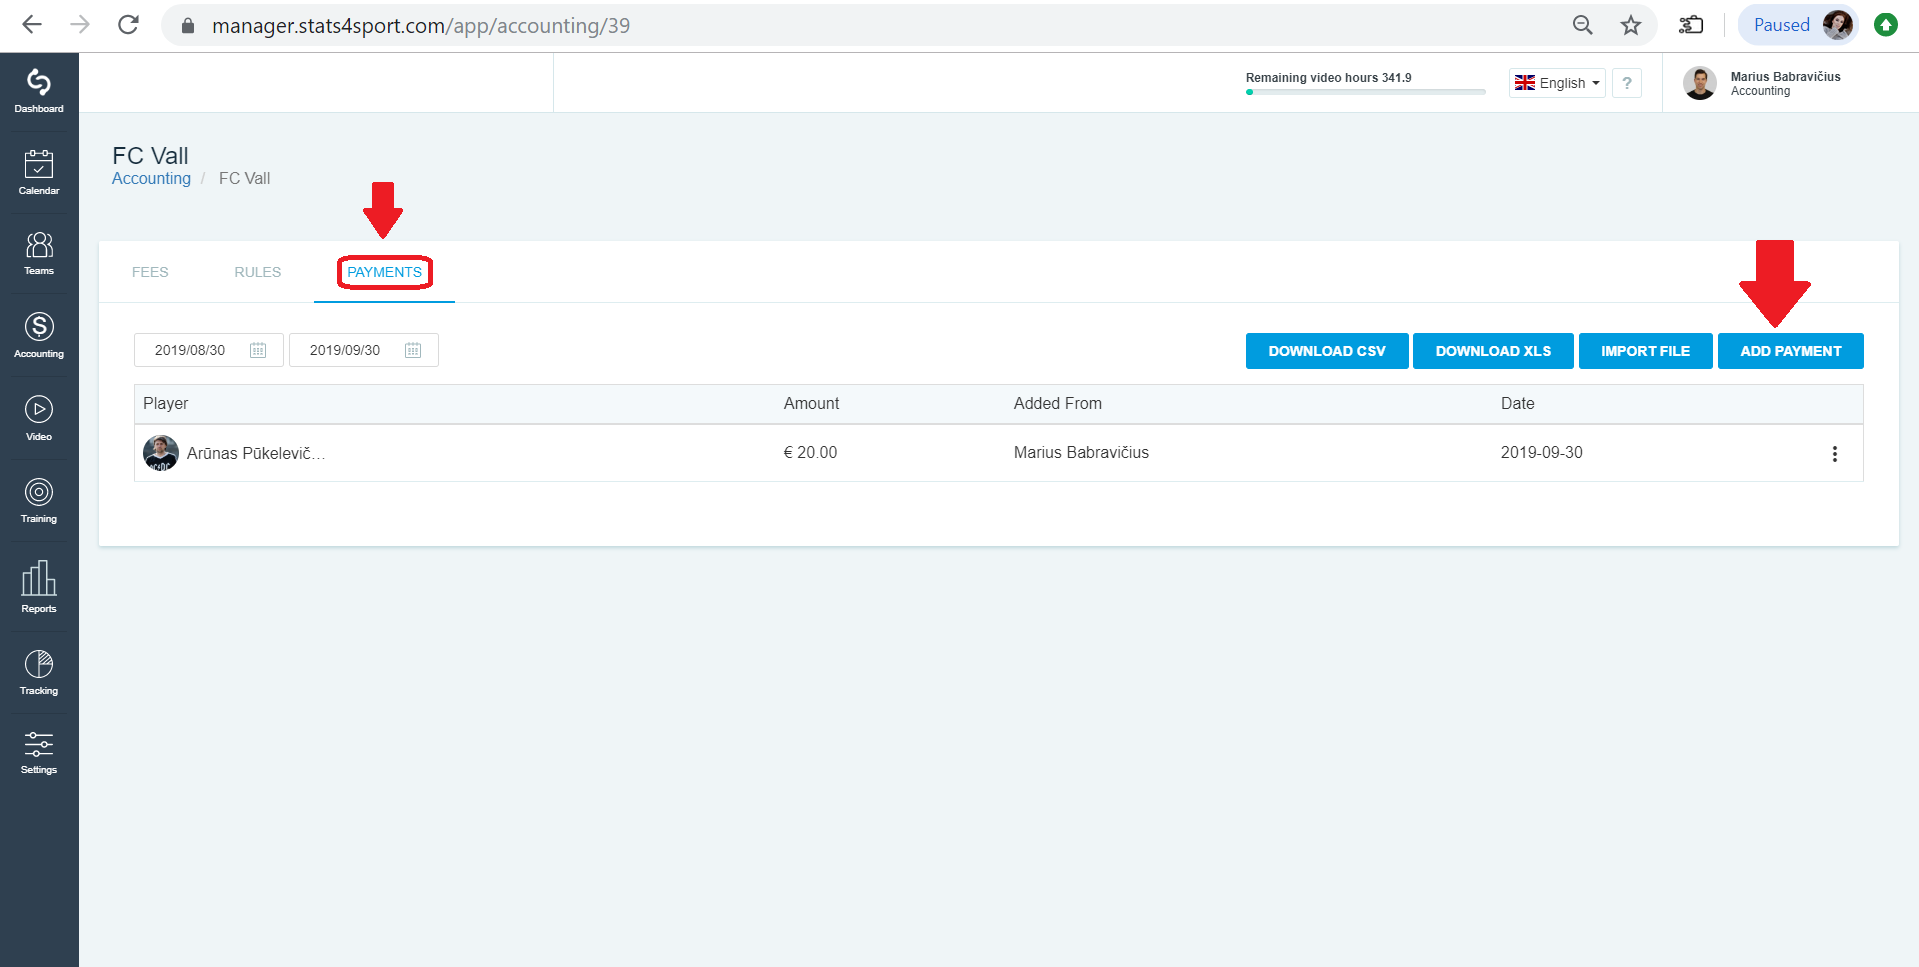Open the row options menu for Arūnas payment
The width and height of the screenshot is (1919, 967).
tap(1834, 454)
